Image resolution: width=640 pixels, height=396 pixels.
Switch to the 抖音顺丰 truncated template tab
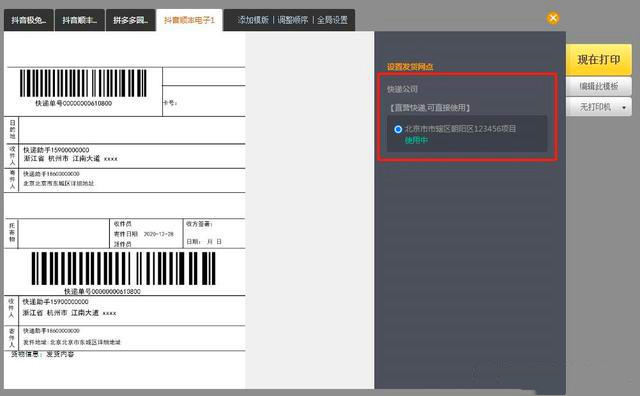pos(80,20)
